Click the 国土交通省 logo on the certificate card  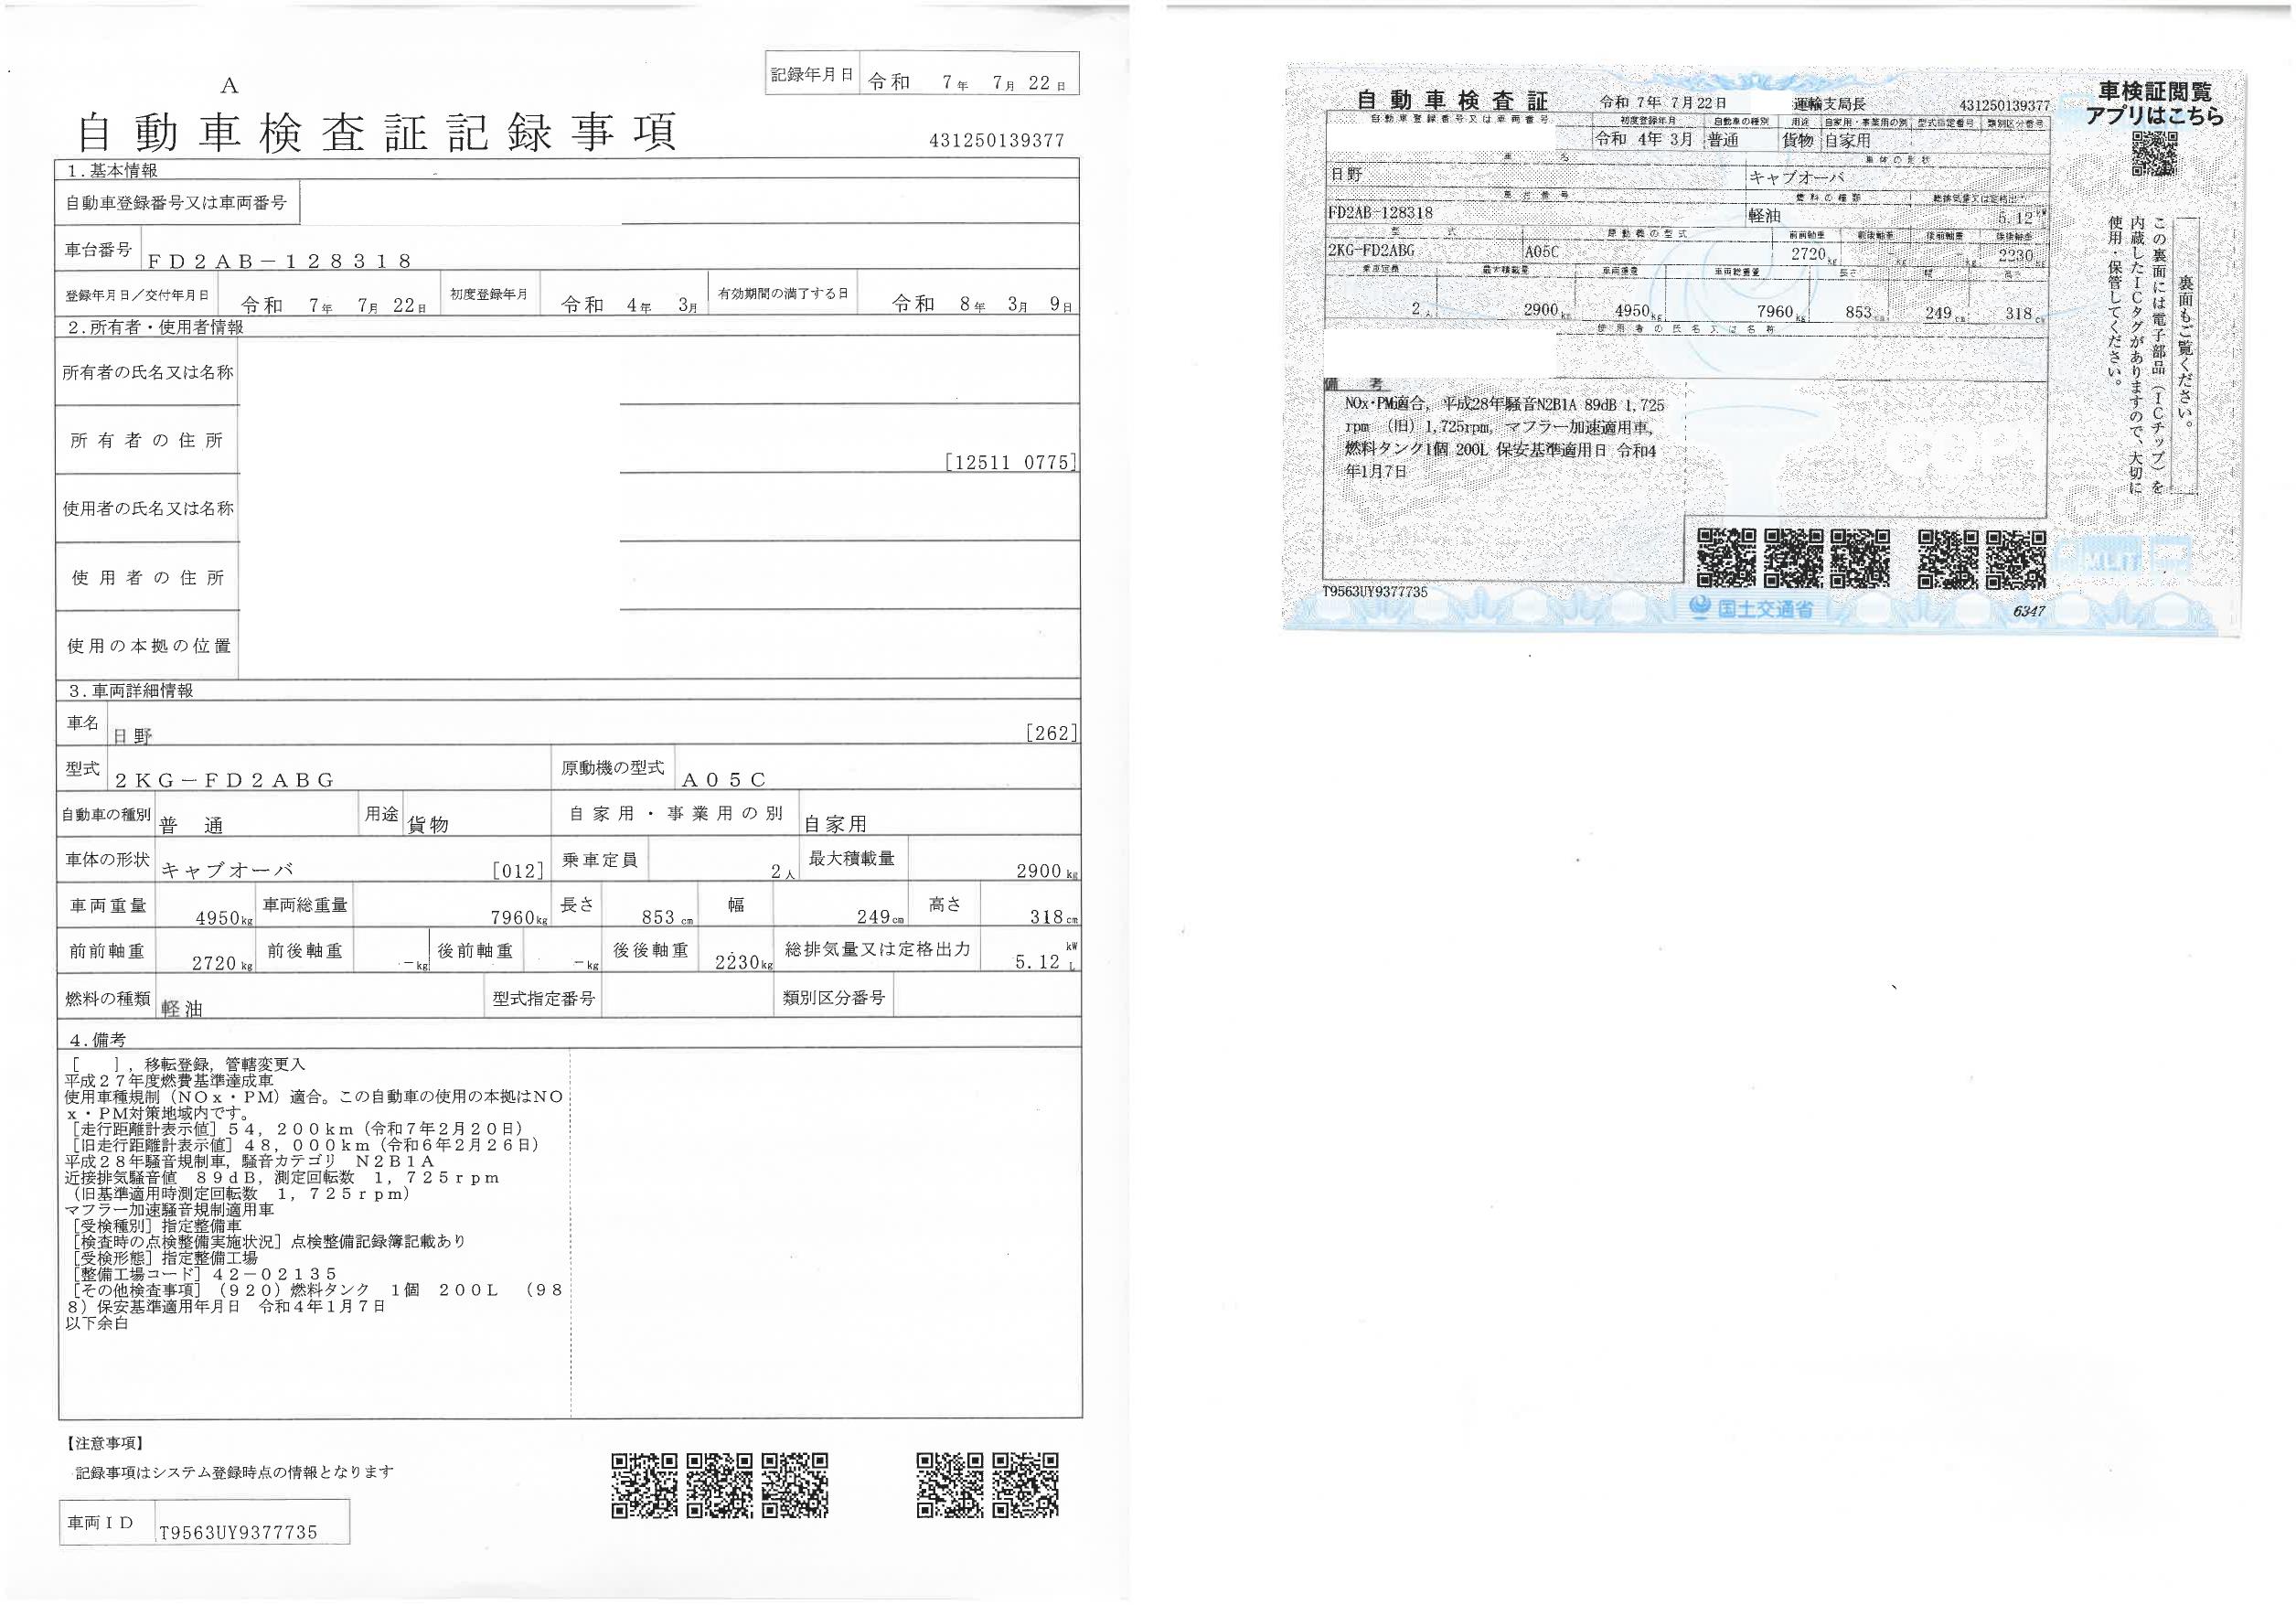1750,608
